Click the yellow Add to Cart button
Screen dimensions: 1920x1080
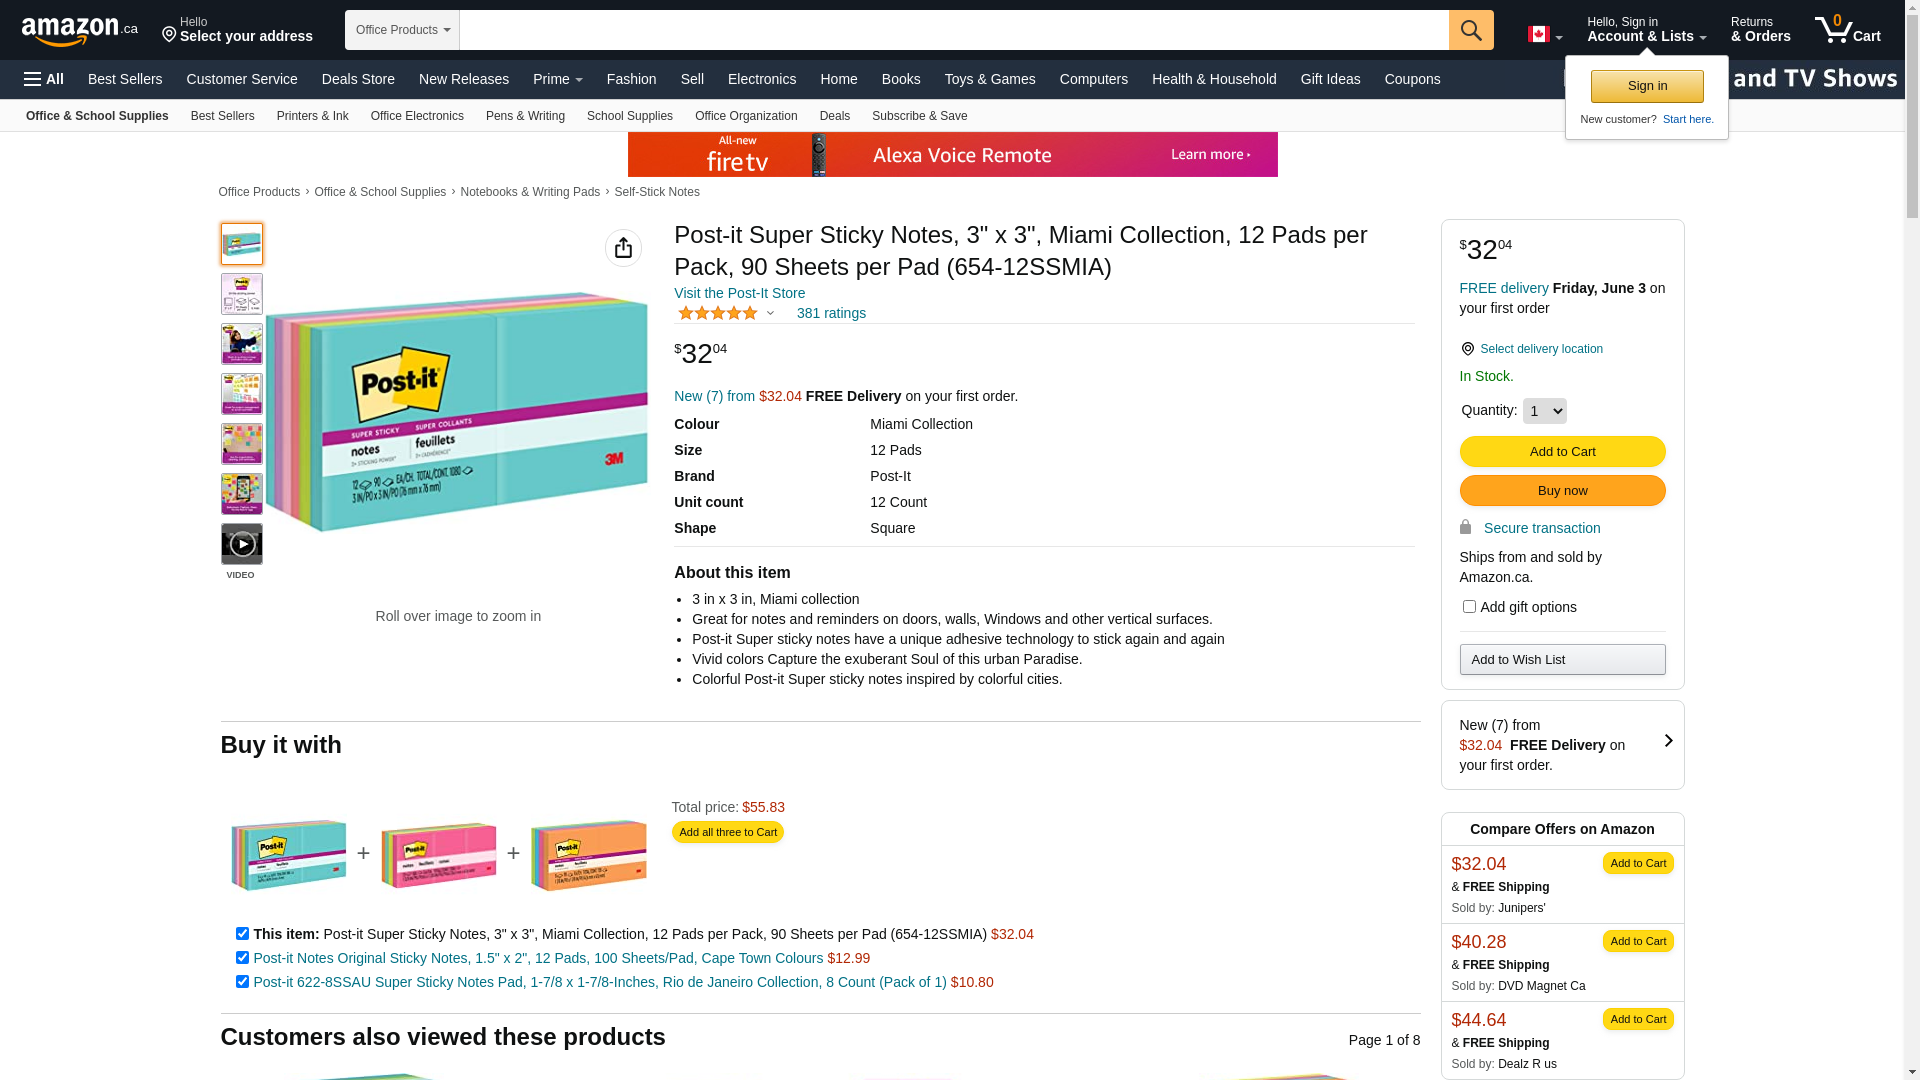coord(1562,452)
